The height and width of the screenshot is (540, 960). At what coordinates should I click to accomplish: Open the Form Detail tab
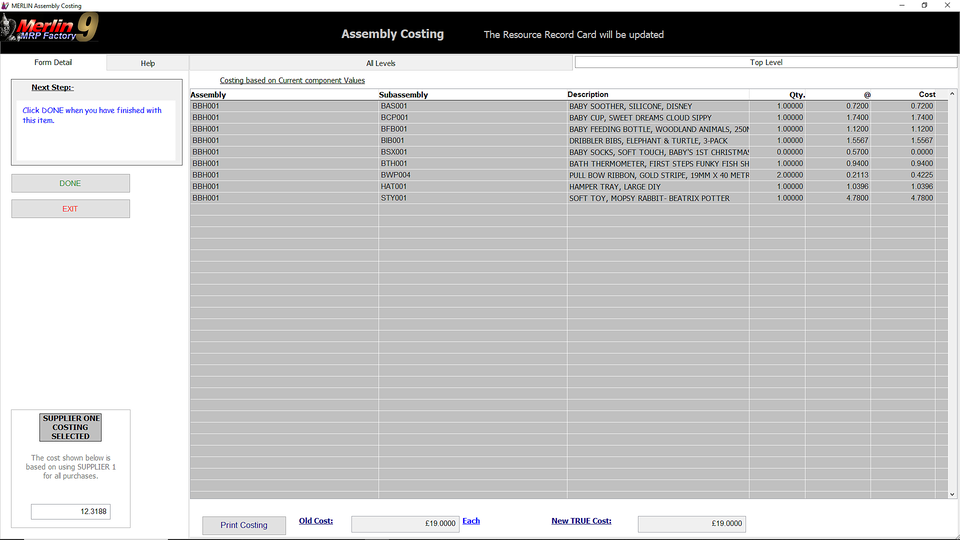[53, 63]
